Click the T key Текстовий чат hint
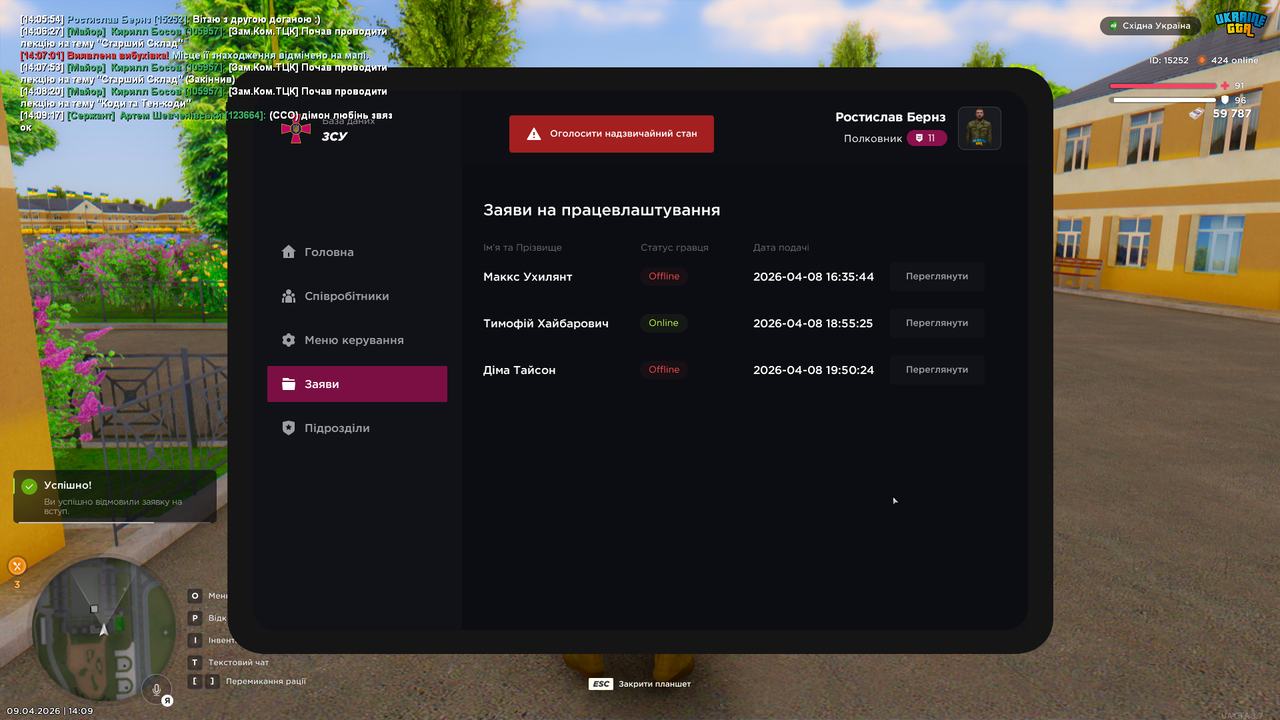The height and width of the screenshot is (720, 1280). point(229,662)
